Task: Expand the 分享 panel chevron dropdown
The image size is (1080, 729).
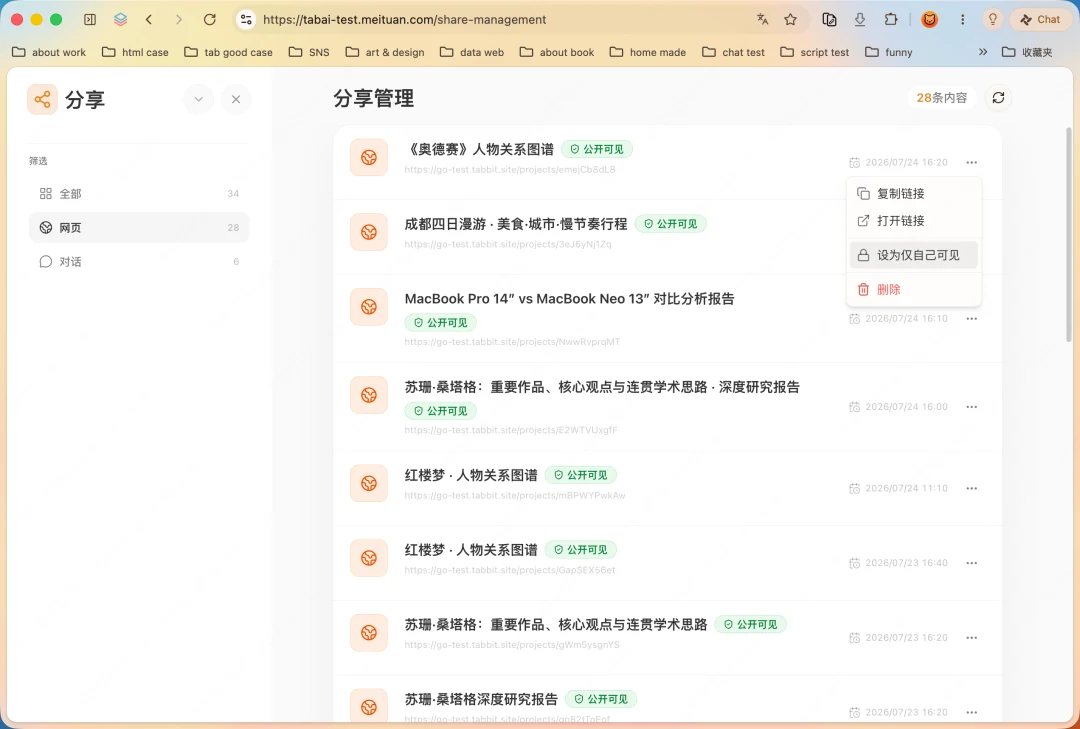Action: point(198,99)
